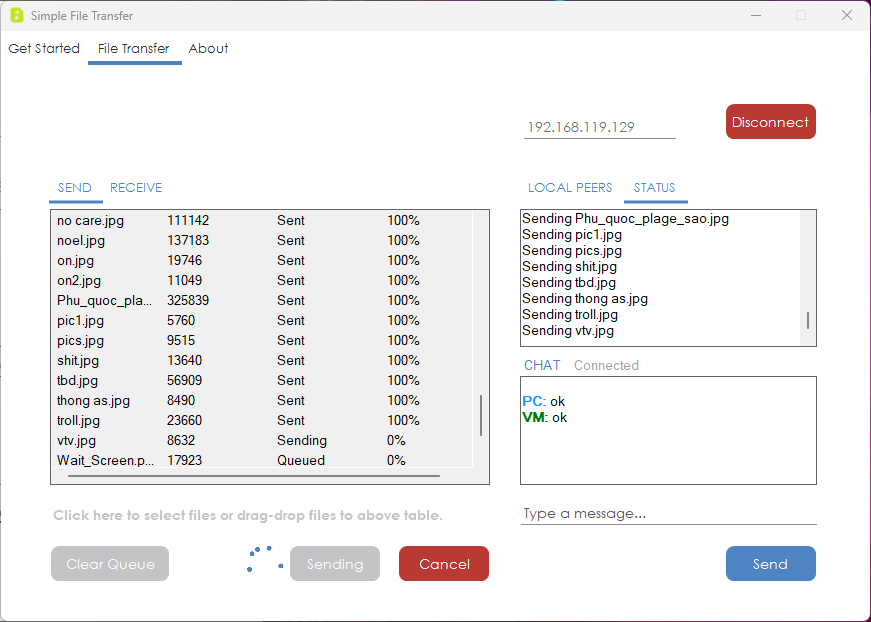The height and width of the screenshot is (622, 871).
Task: Click the IP address field 192.168.119.129
Action: coord(599,127)
